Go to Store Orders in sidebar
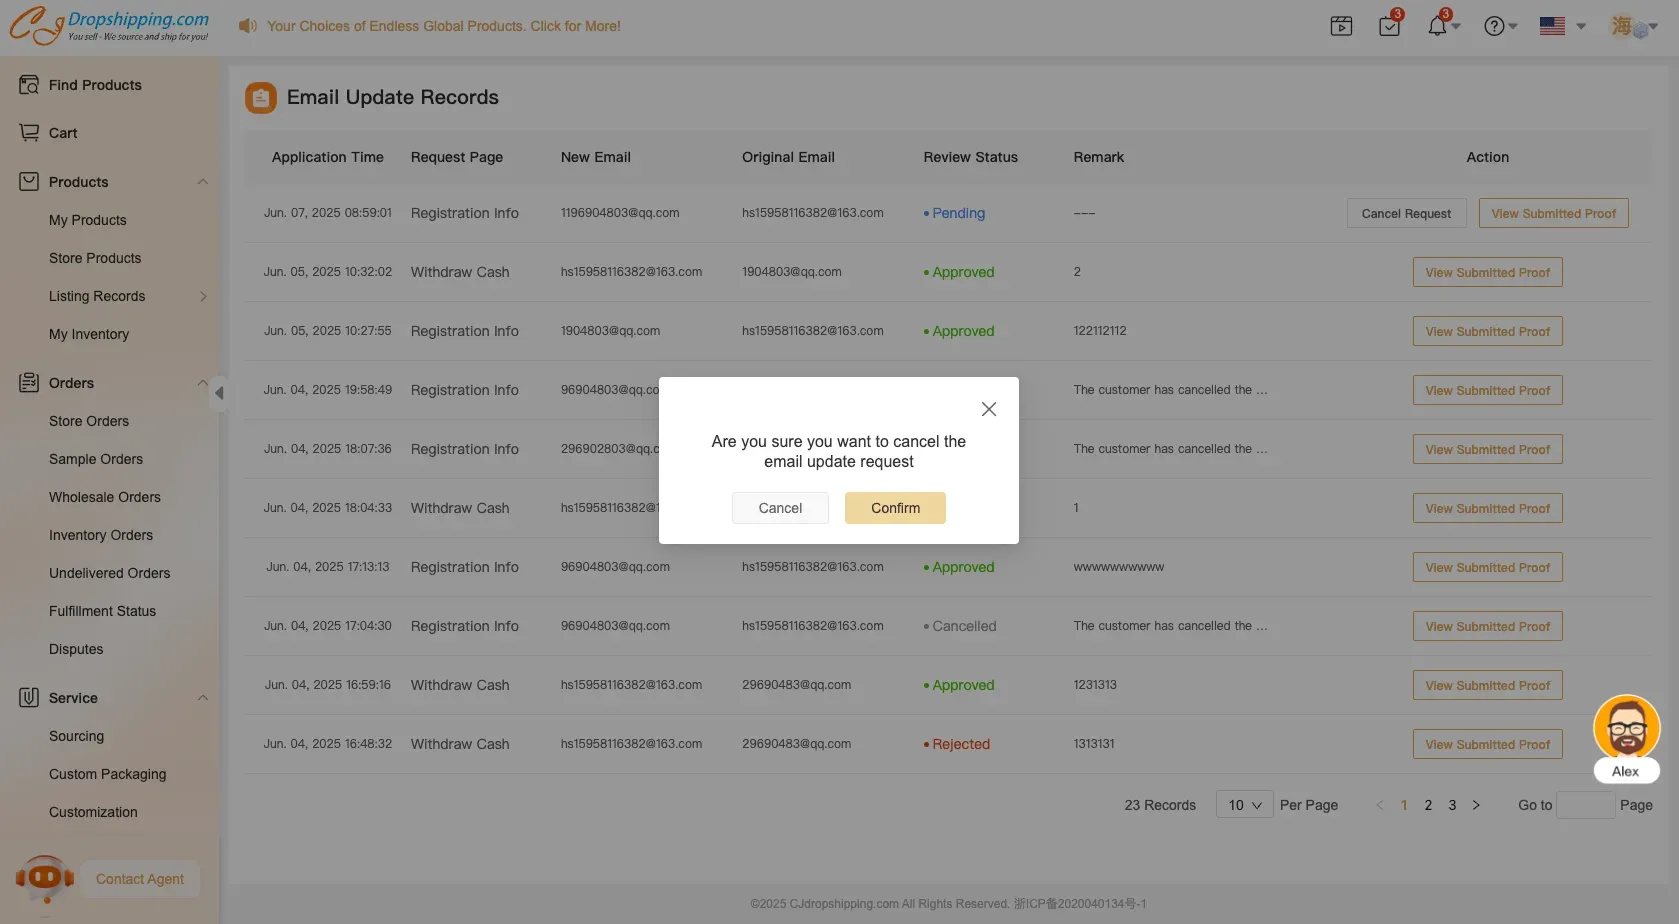The width and height of the screenshot is (1679, 924). [89, 421]
